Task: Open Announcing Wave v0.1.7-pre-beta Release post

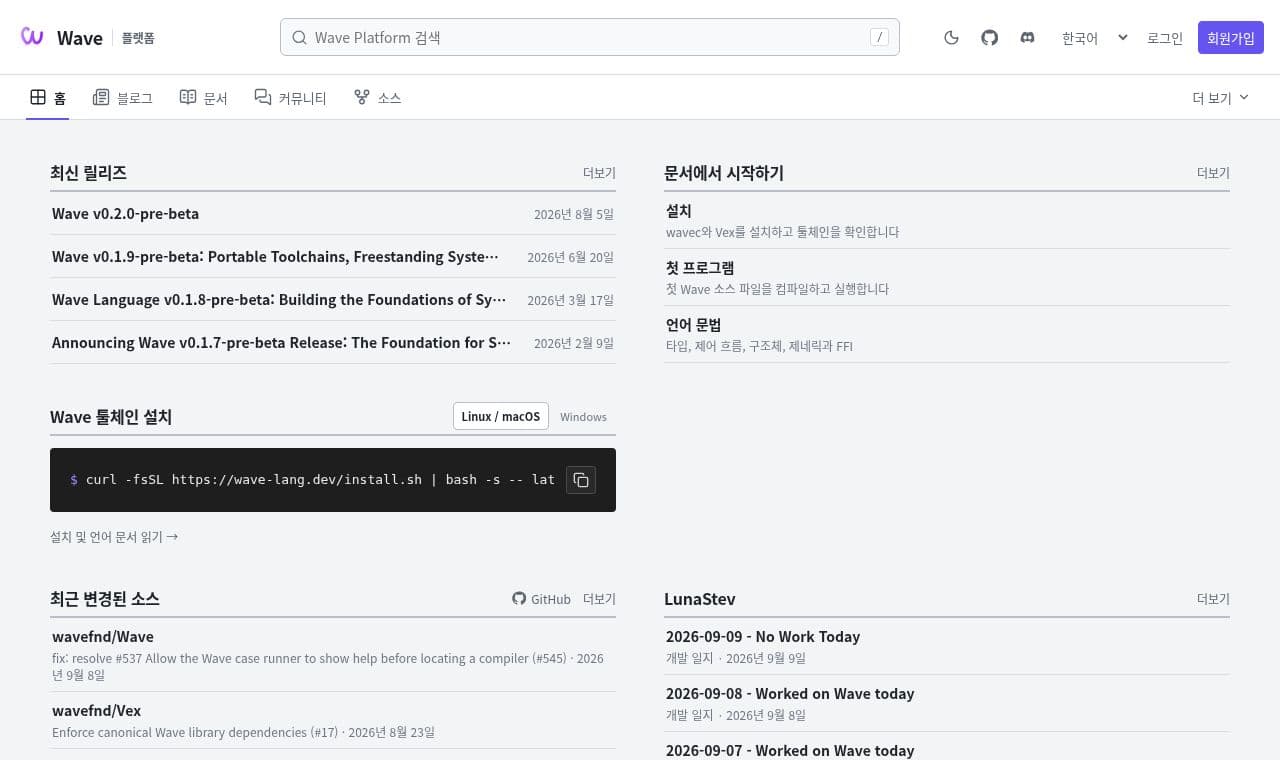Action: [333, 343]
